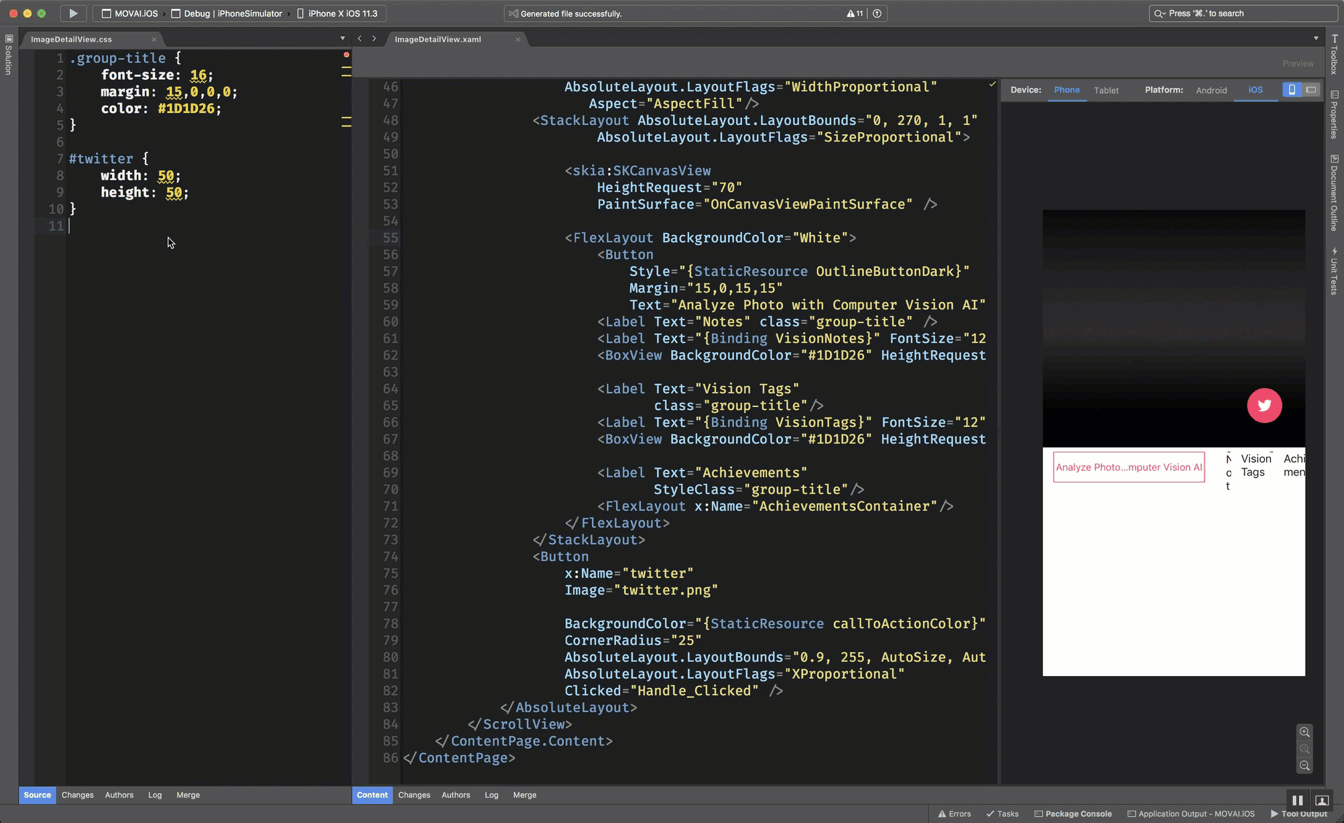Select the Content view of XAML editor
The height and width of the screenshot is (823, 1344).
[x=372, y=795]
